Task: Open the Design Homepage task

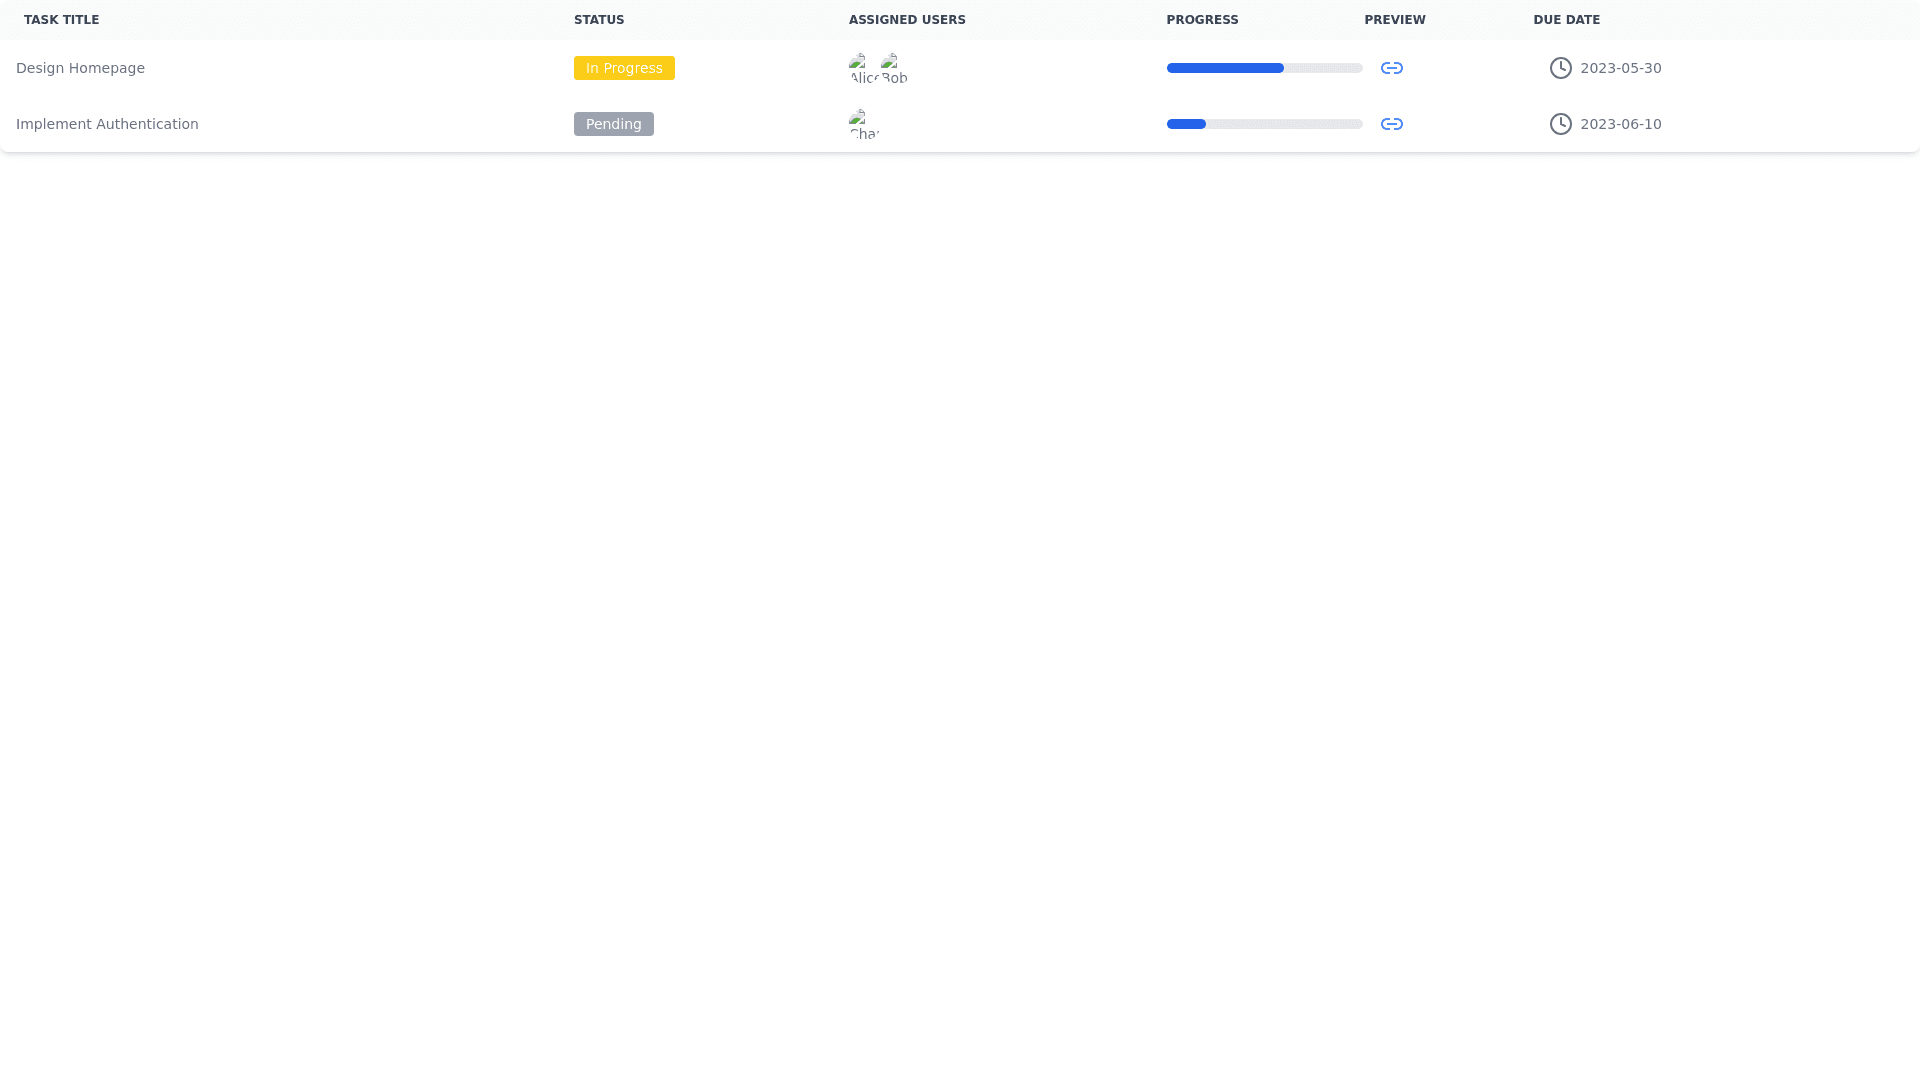Action: tap(80, 68)
